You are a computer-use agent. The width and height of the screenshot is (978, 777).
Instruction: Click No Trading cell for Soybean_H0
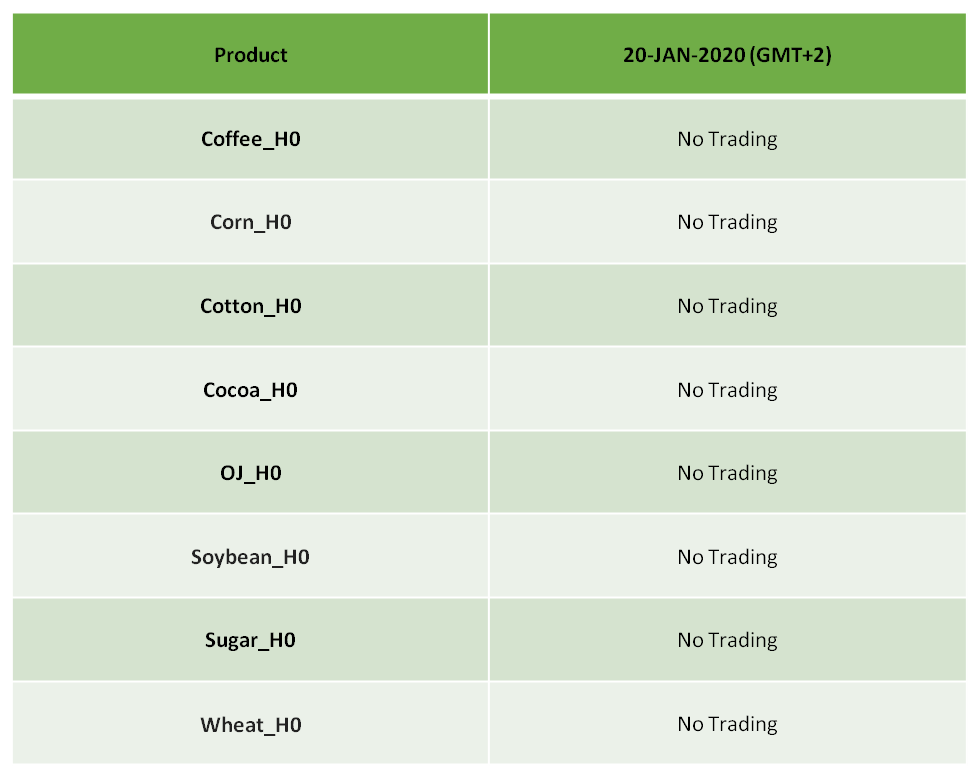(x=727, y=556)
